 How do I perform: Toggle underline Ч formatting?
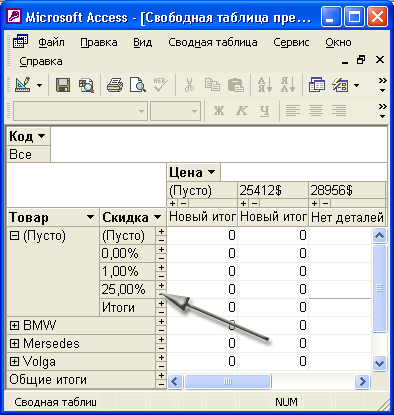[264, 111]
